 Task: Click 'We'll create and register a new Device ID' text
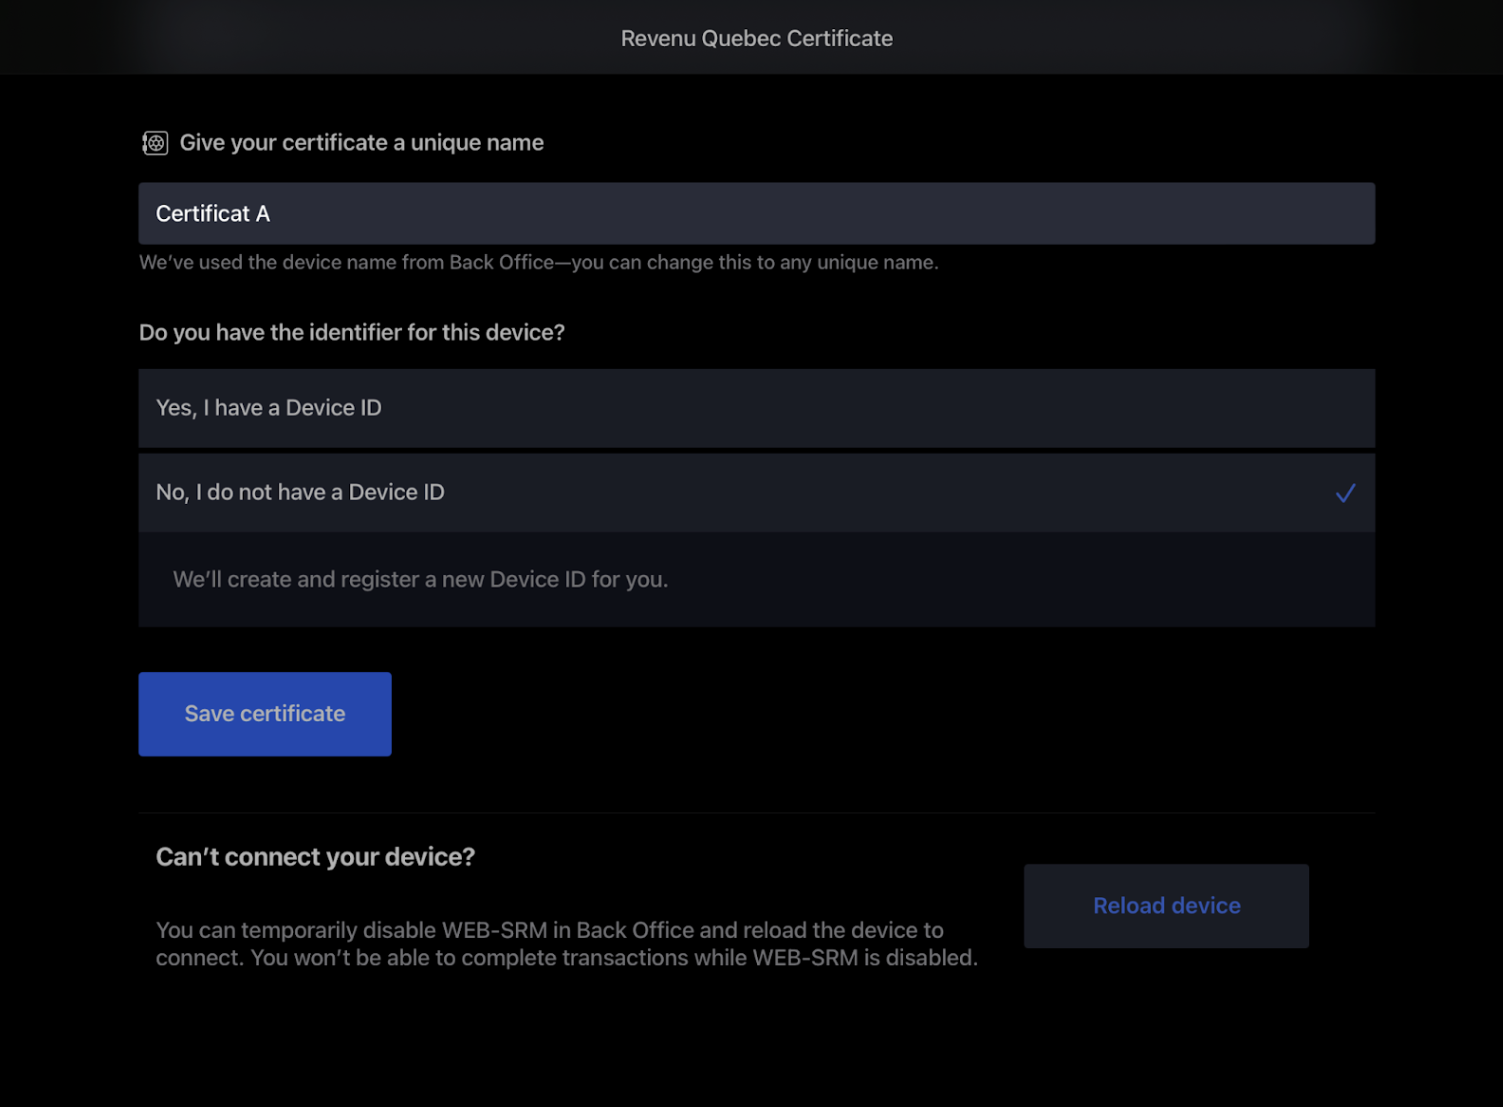421,580
